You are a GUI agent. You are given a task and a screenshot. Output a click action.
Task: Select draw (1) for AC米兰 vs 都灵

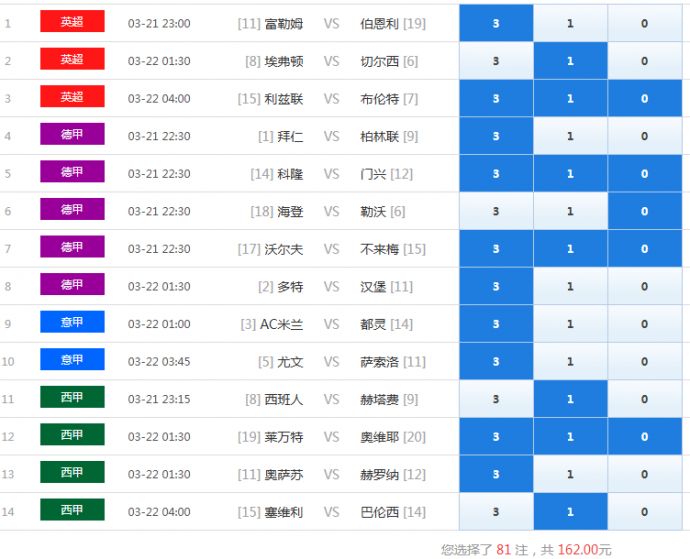(x=570, y=324)
